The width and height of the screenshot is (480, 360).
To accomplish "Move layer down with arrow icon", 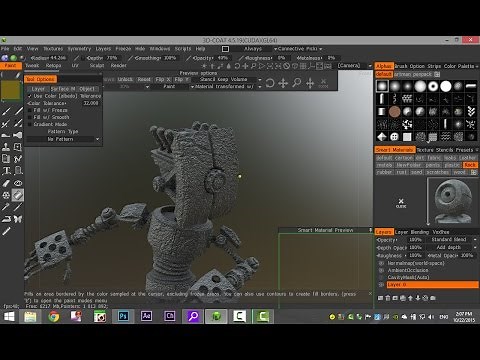I will [418, 298].
